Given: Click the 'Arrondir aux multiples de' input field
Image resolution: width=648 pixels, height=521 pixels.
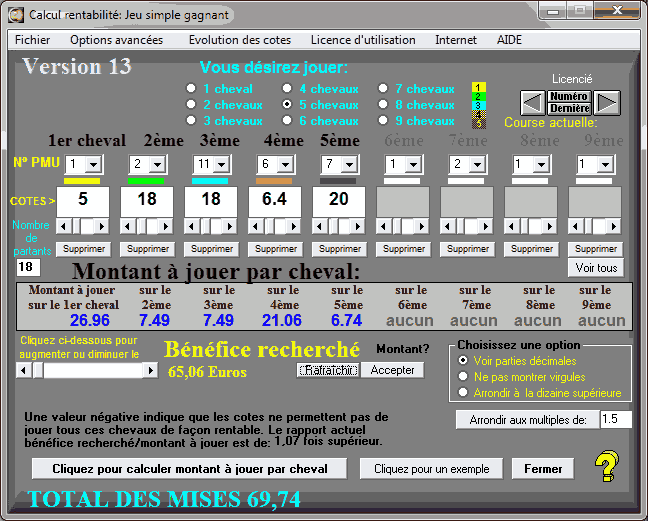Looking at the screenshot, I should [615, 420].
